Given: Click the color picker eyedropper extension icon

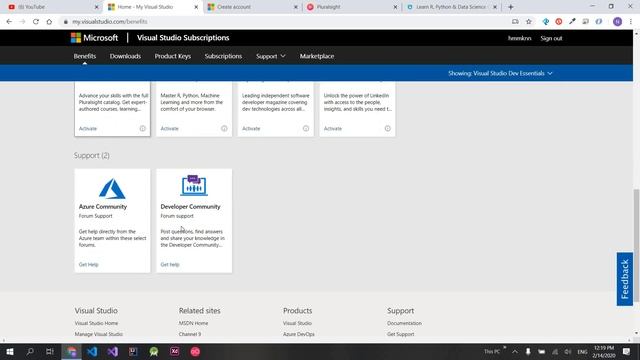Looking at the screenshot, I should (x=572, y=22).
